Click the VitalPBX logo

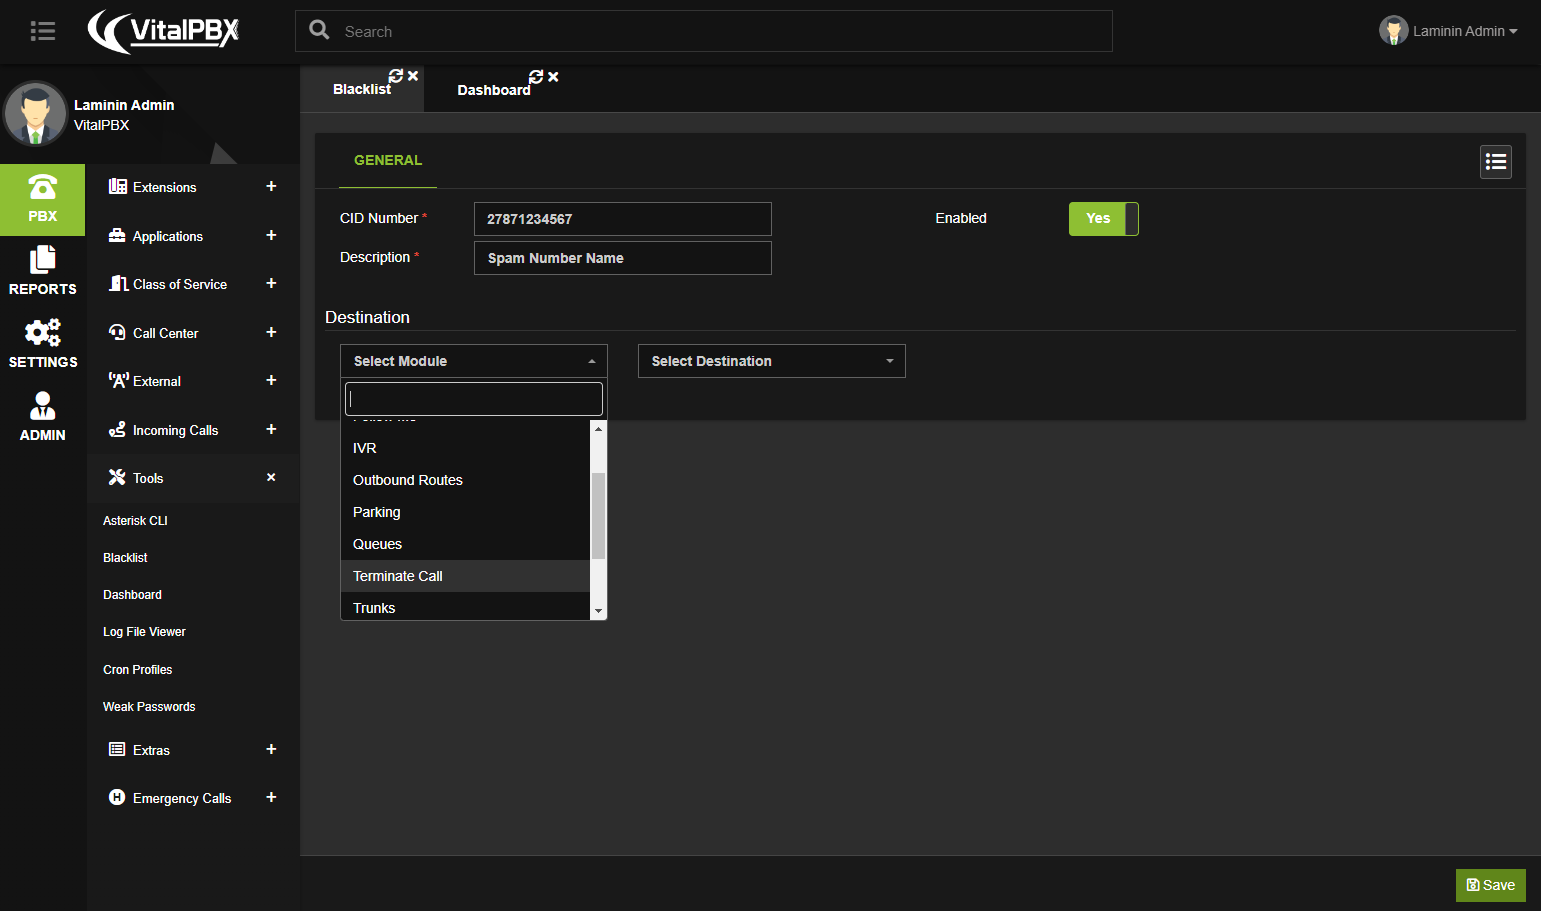click(x=163, y=31)
